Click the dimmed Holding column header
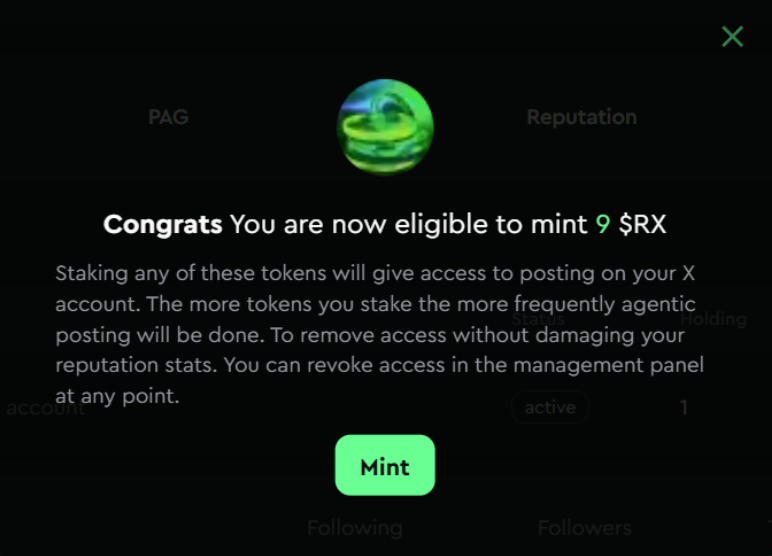 (x=713, y=319)
